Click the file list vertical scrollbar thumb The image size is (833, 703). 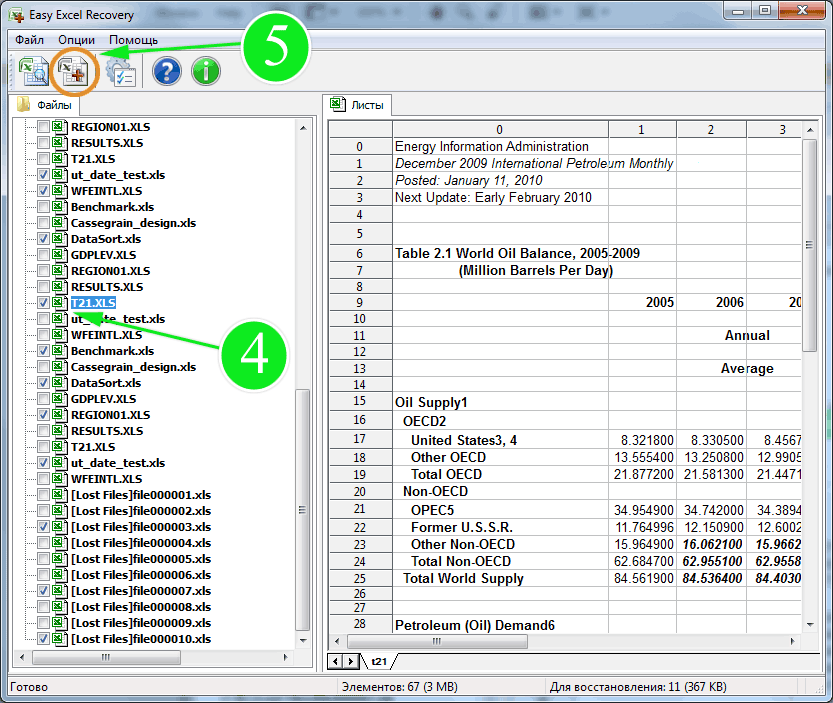(303, 510)
